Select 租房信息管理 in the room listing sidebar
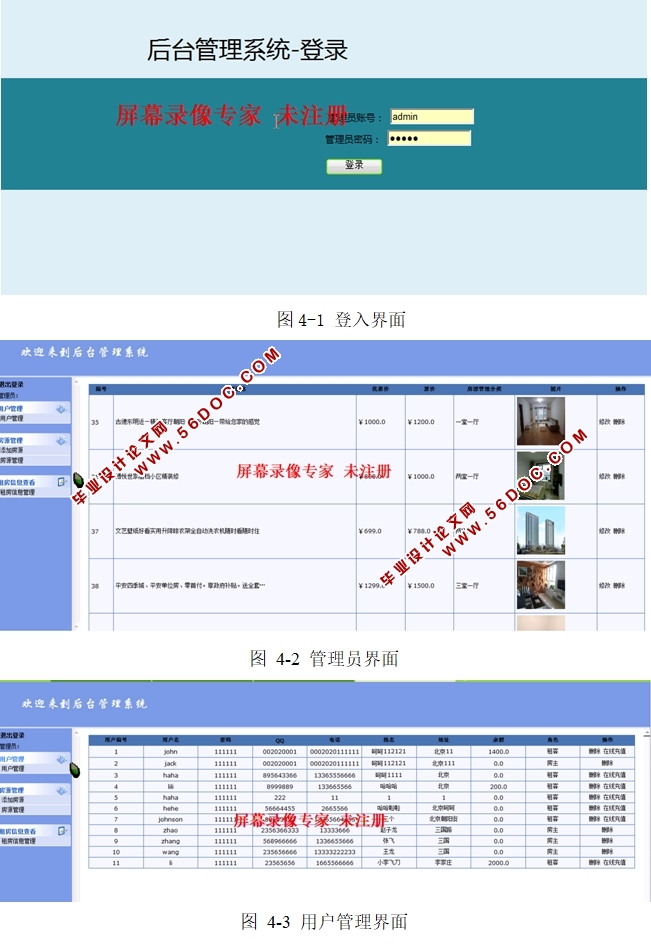 [x=18, y=492]
